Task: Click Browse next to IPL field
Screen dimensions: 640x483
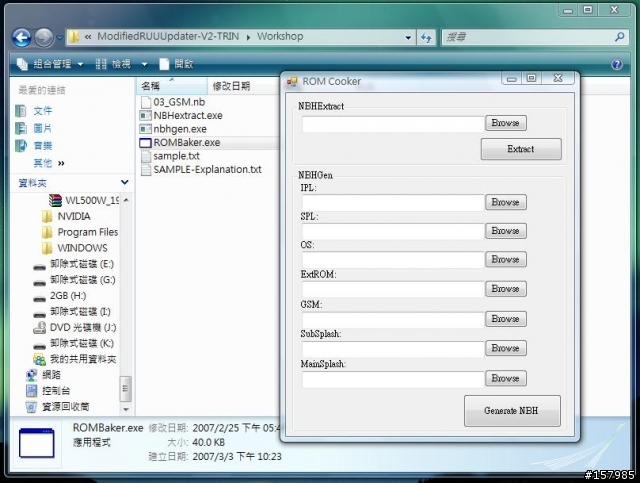Action: [x=506, y=202]
